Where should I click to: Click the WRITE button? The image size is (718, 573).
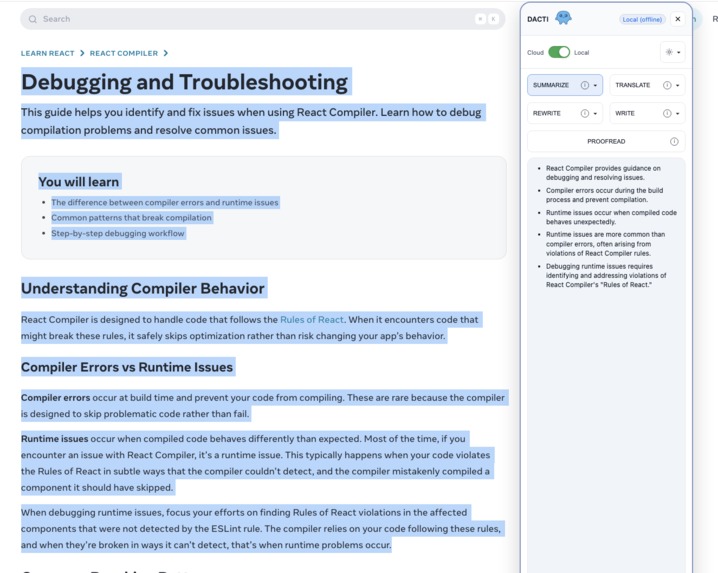(x=647, y=114)
